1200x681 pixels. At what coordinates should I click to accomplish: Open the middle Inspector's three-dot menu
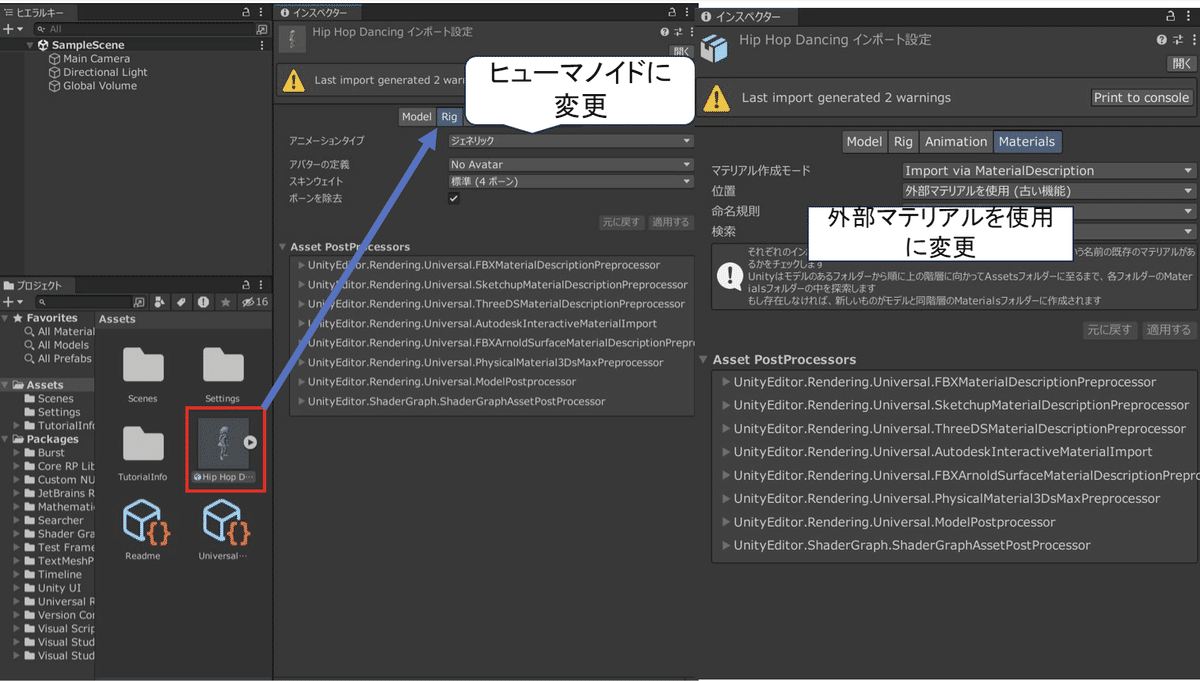tap(688, 13)
